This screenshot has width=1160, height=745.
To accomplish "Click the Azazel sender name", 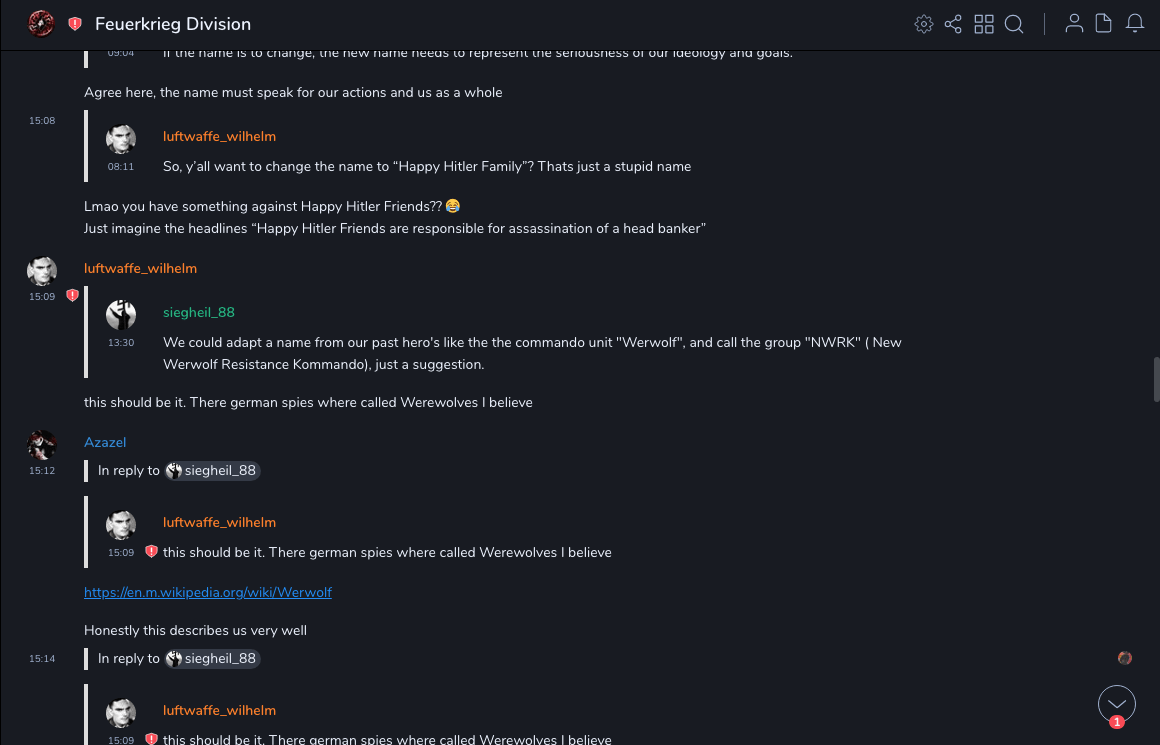I will pos(105,442).
